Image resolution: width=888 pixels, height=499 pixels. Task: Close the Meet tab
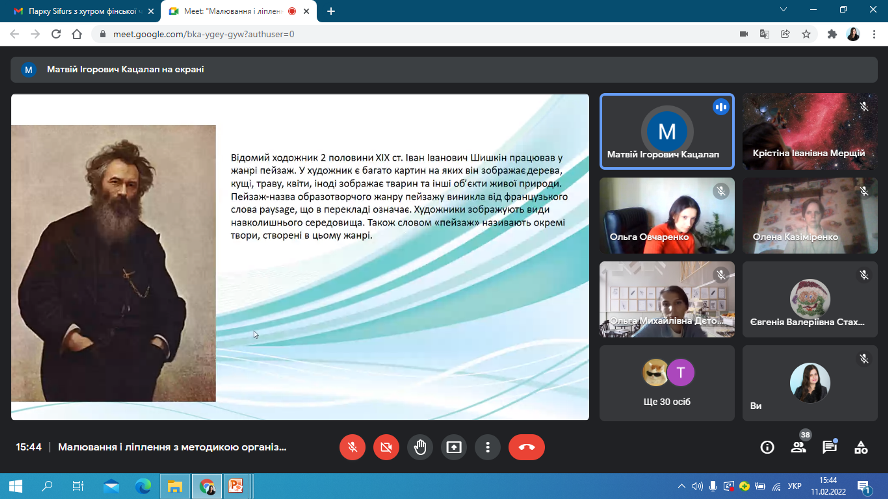(x=306, y=11)
